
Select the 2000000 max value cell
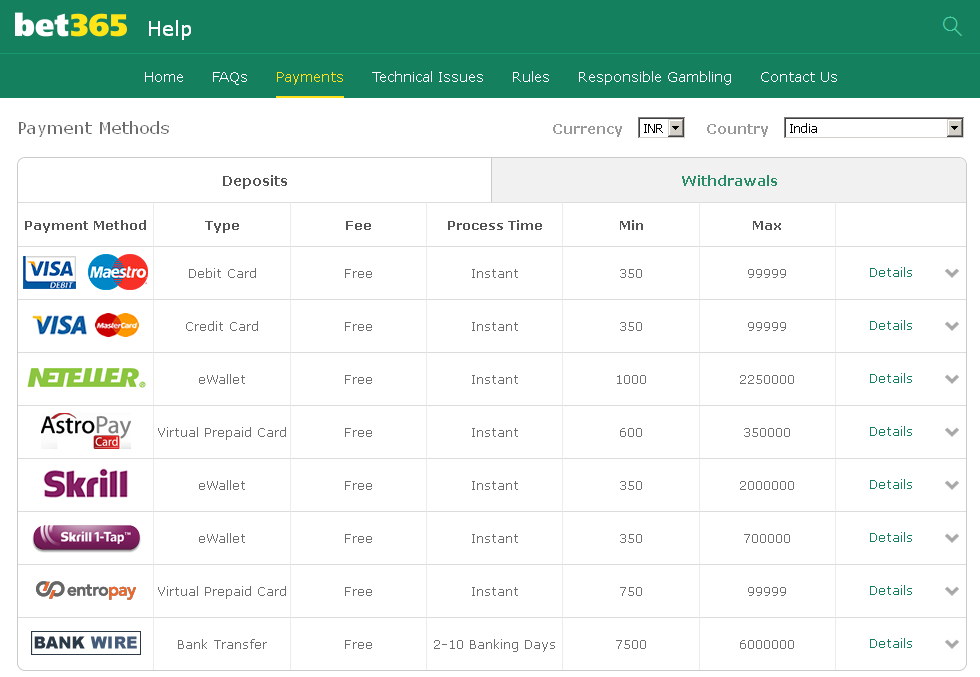(767, 486)
